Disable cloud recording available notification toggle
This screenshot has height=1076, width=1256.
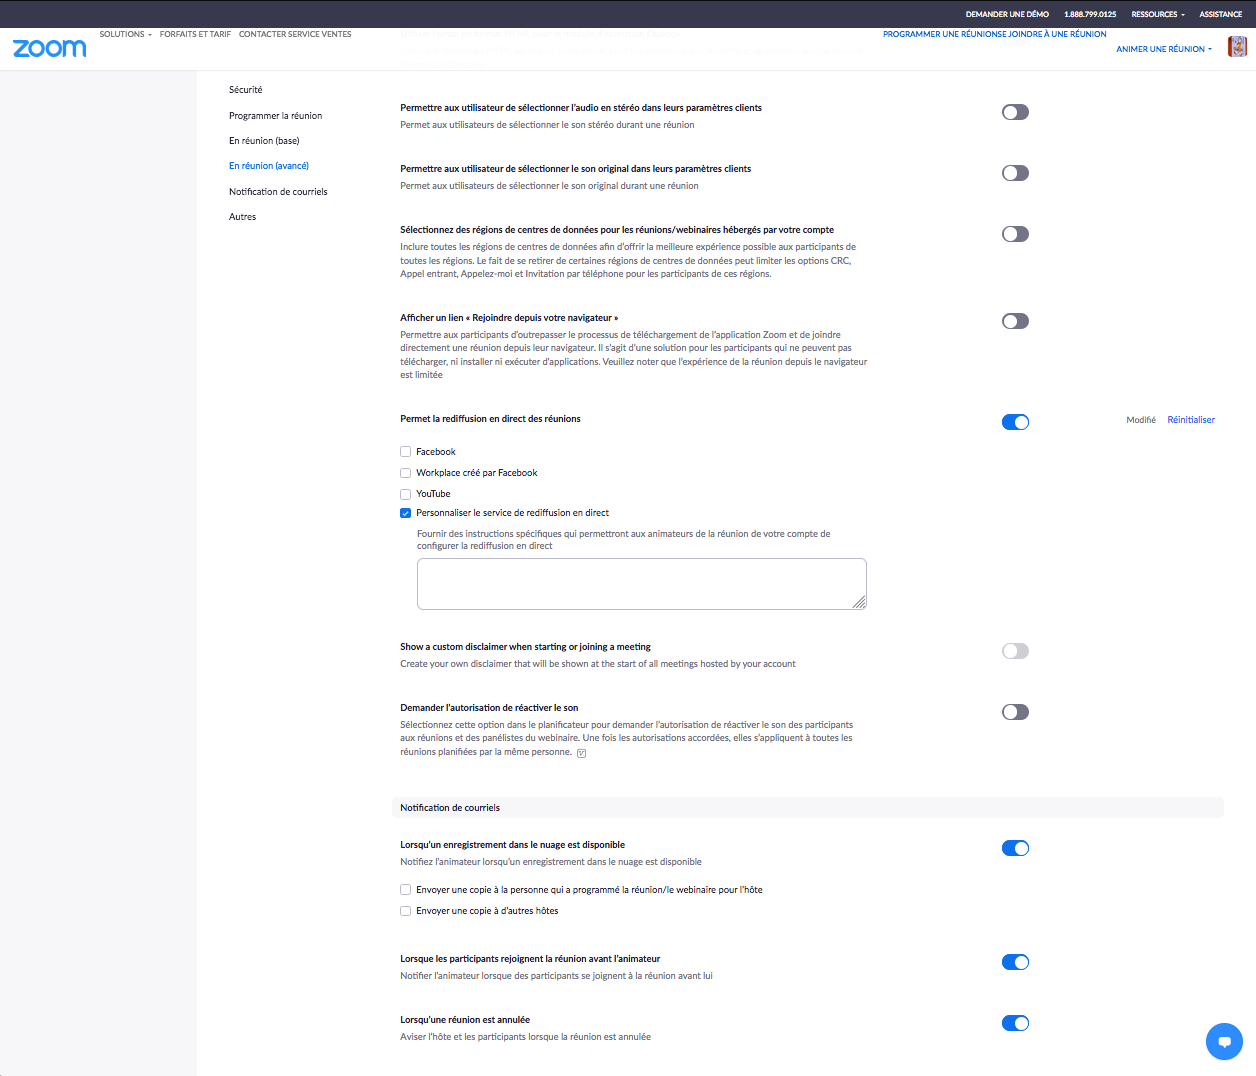click(1015, 848)
